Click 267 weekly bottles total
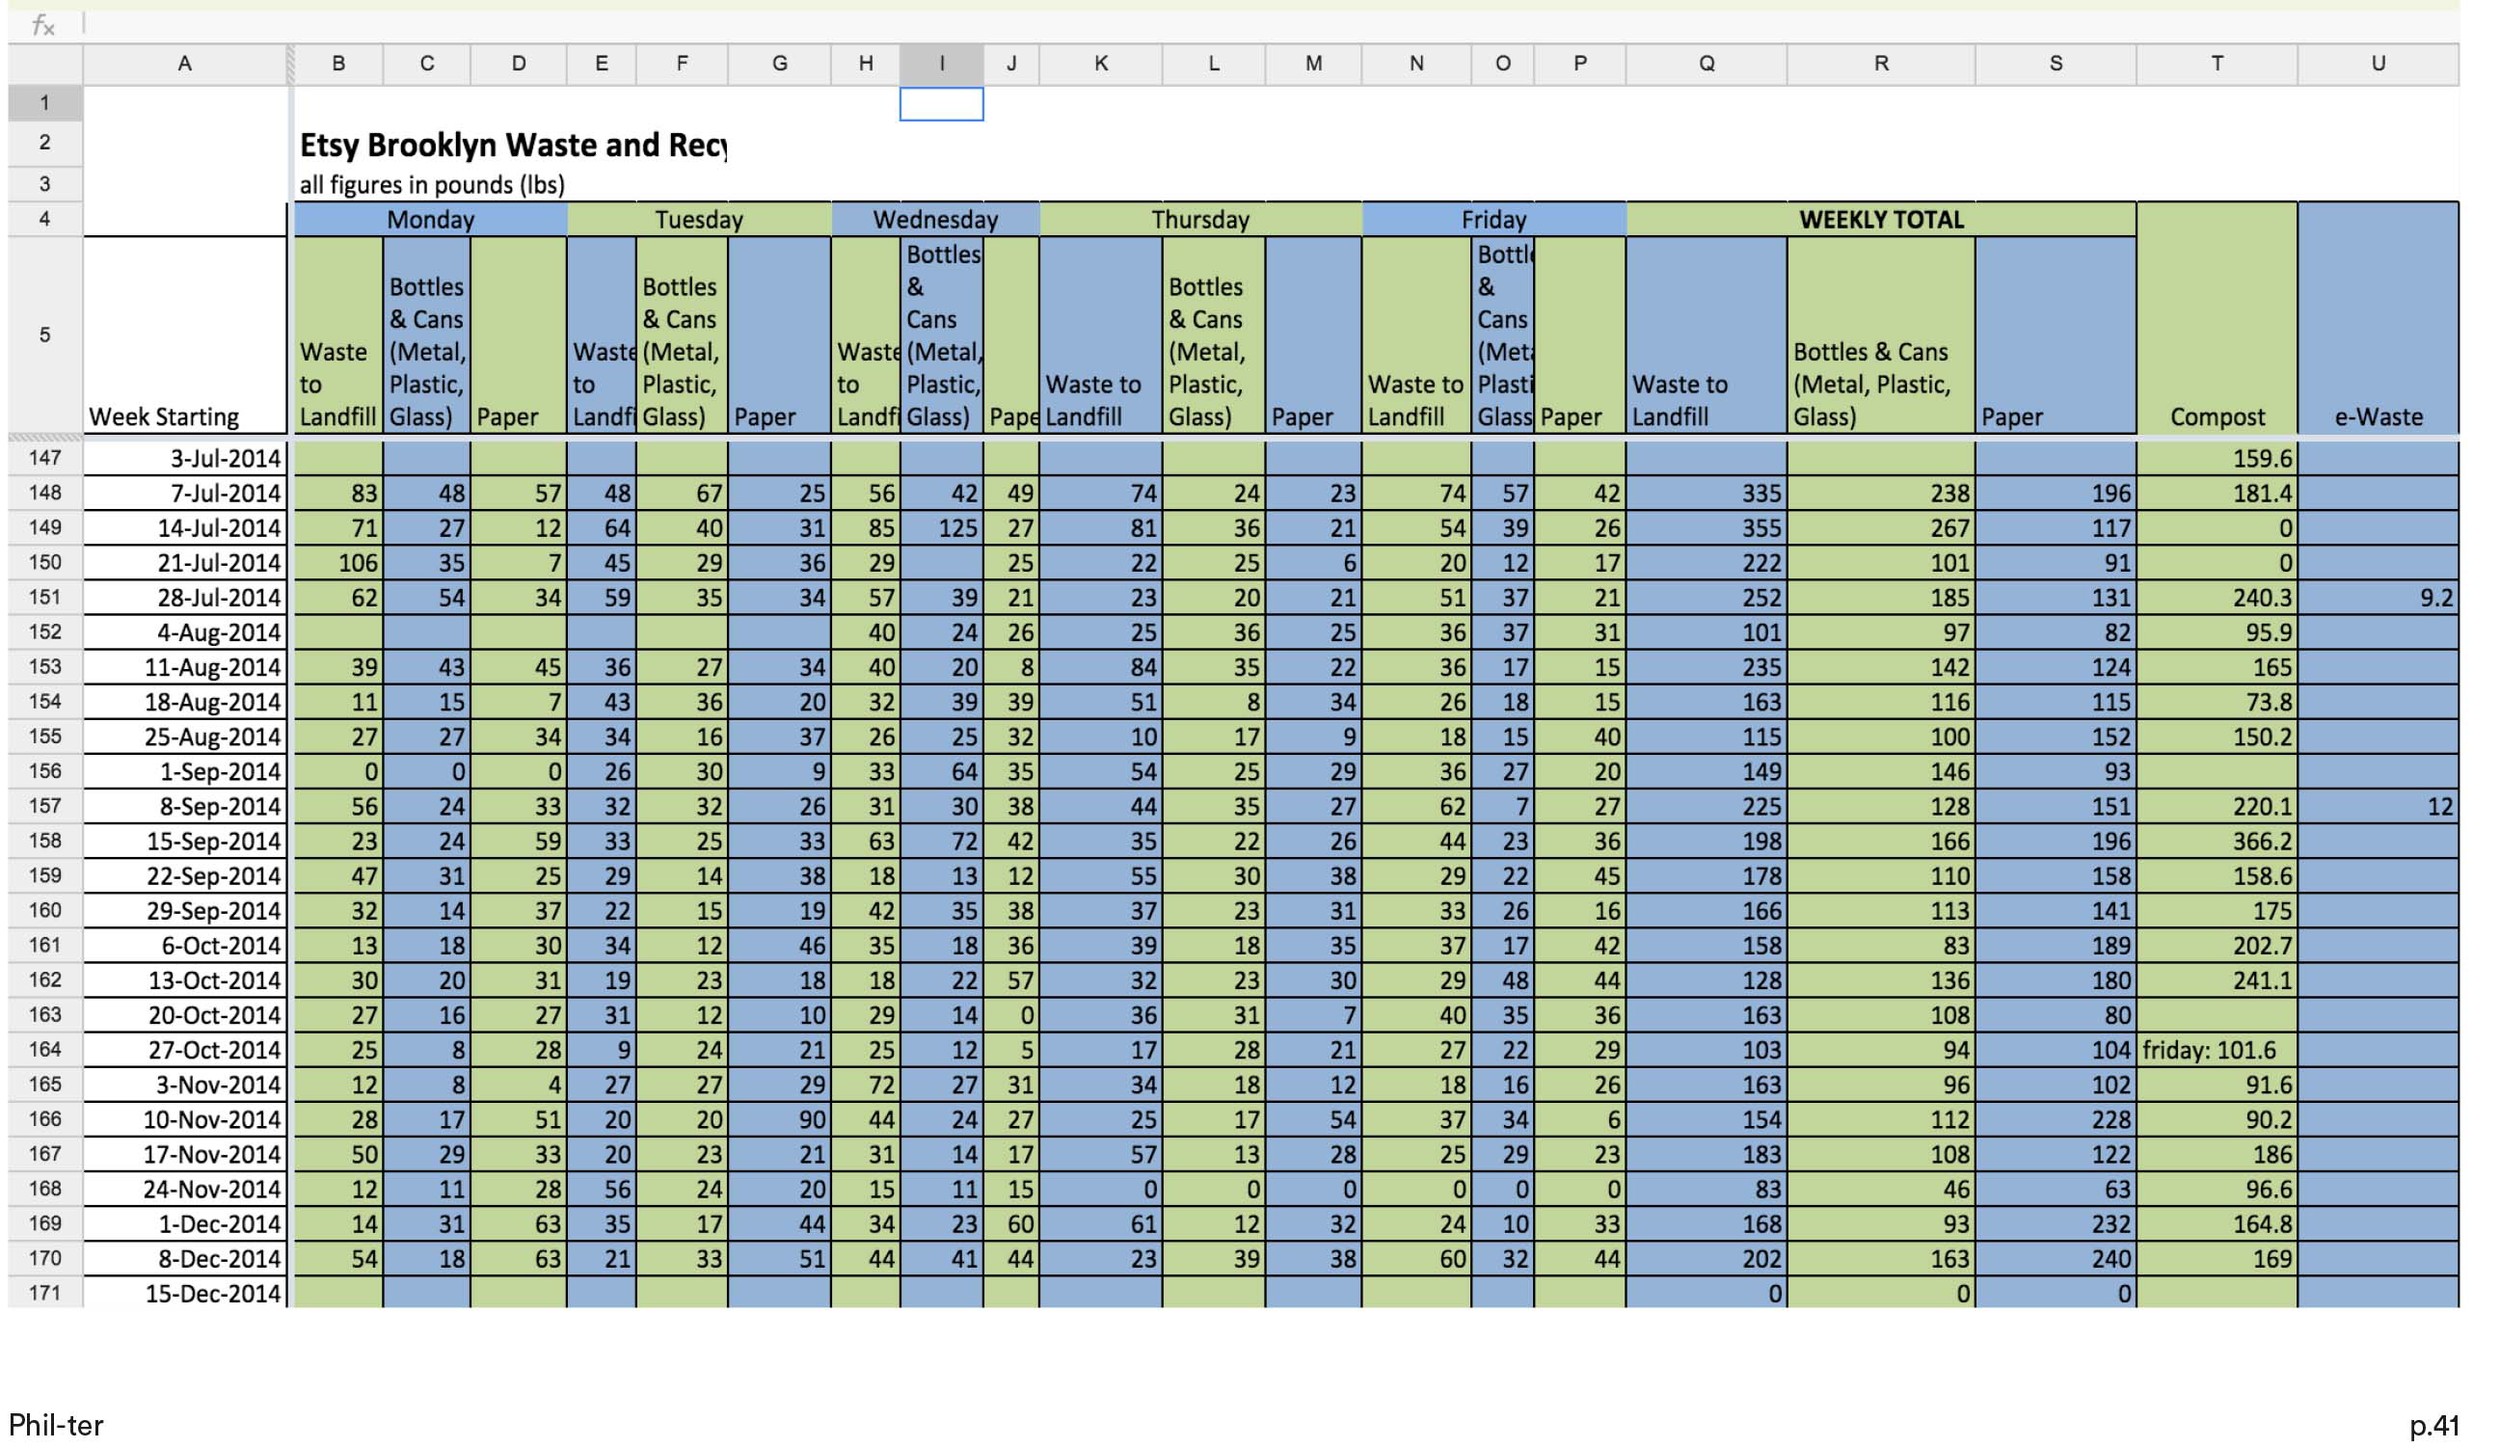 tap(1880, 528)
